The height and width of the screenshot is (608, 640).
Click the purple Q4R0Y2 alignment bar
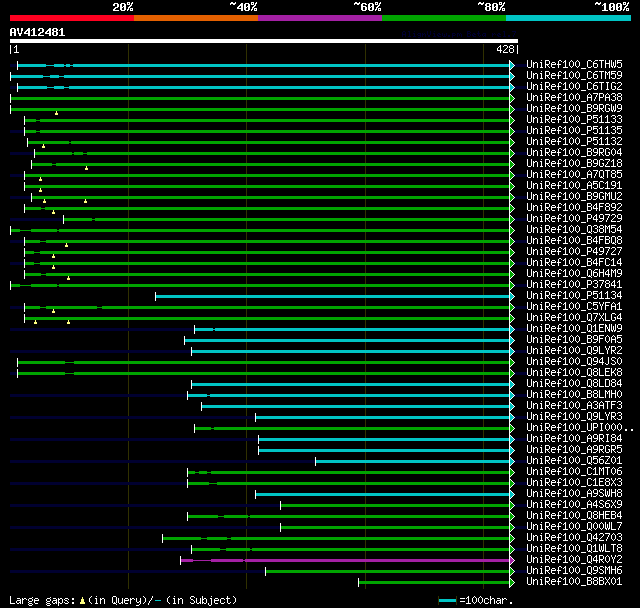[345, 561]
